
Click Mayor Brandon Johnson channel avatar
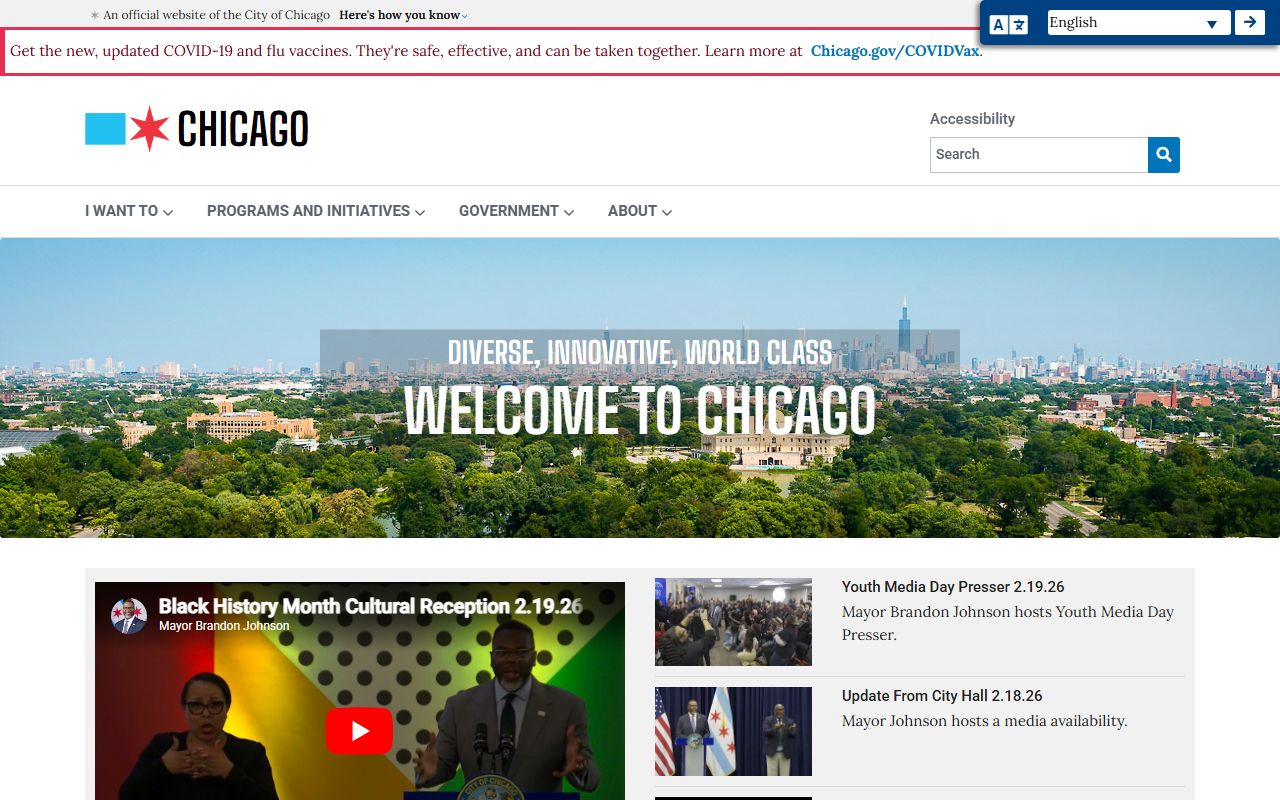pos(129,615)
